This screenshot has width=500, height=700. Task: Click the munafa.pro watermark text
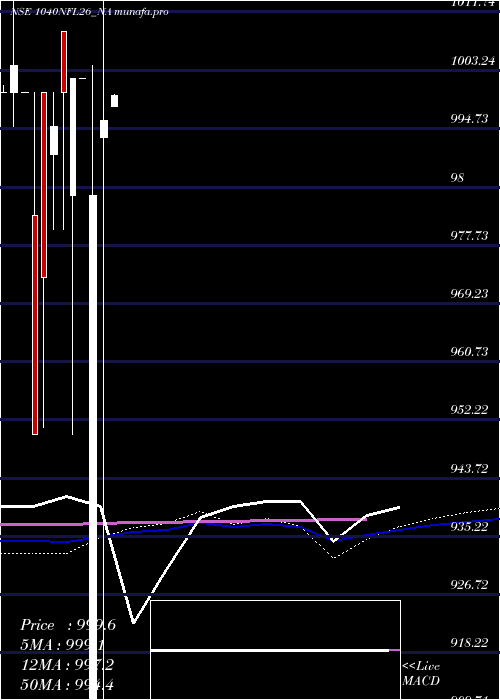pyautogui.click(x=141, y=12)
